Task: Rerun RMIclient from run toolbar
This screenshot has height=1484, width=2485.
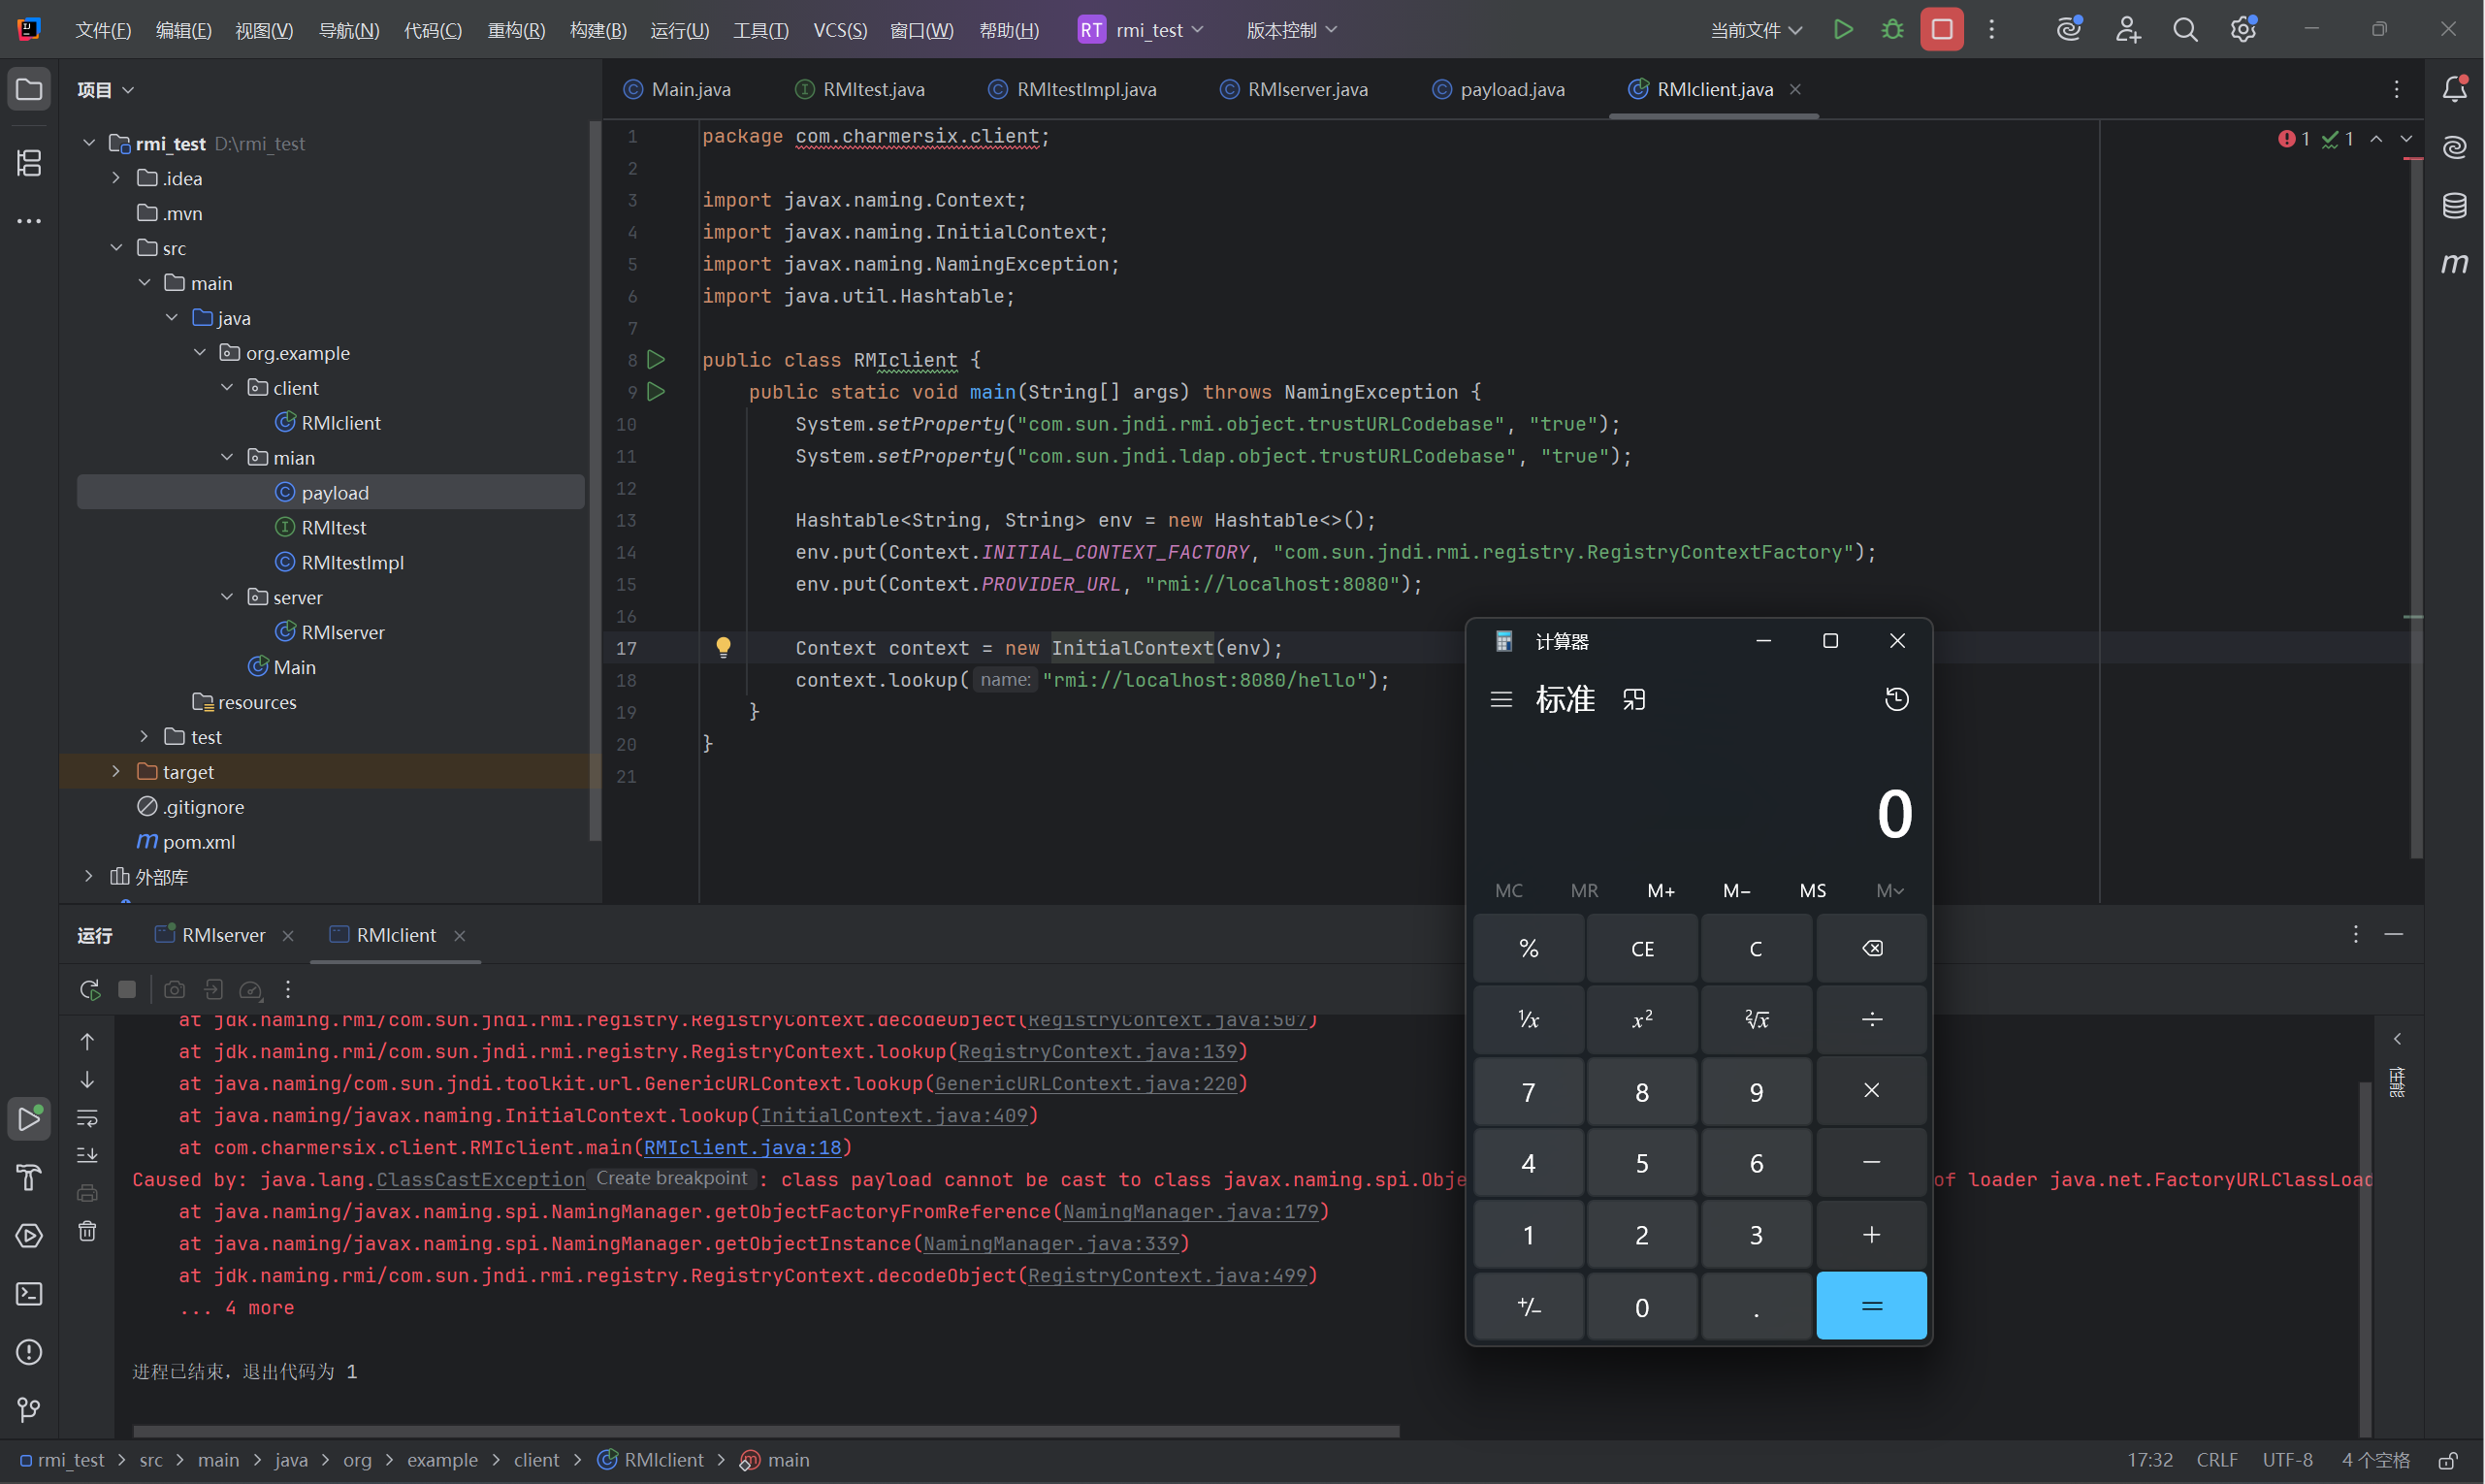Action: (x=90, y=989)
